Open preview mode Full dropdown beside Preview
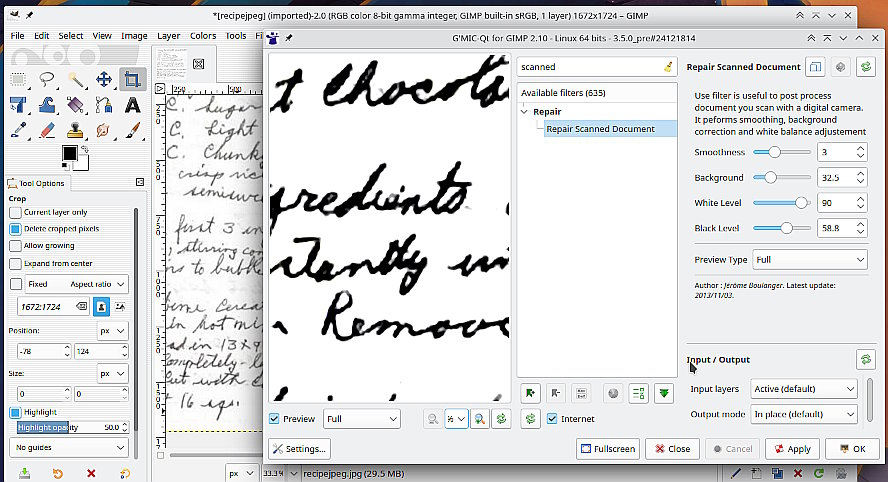The height and width of the screenshot is (482, 888). (361, 419)
